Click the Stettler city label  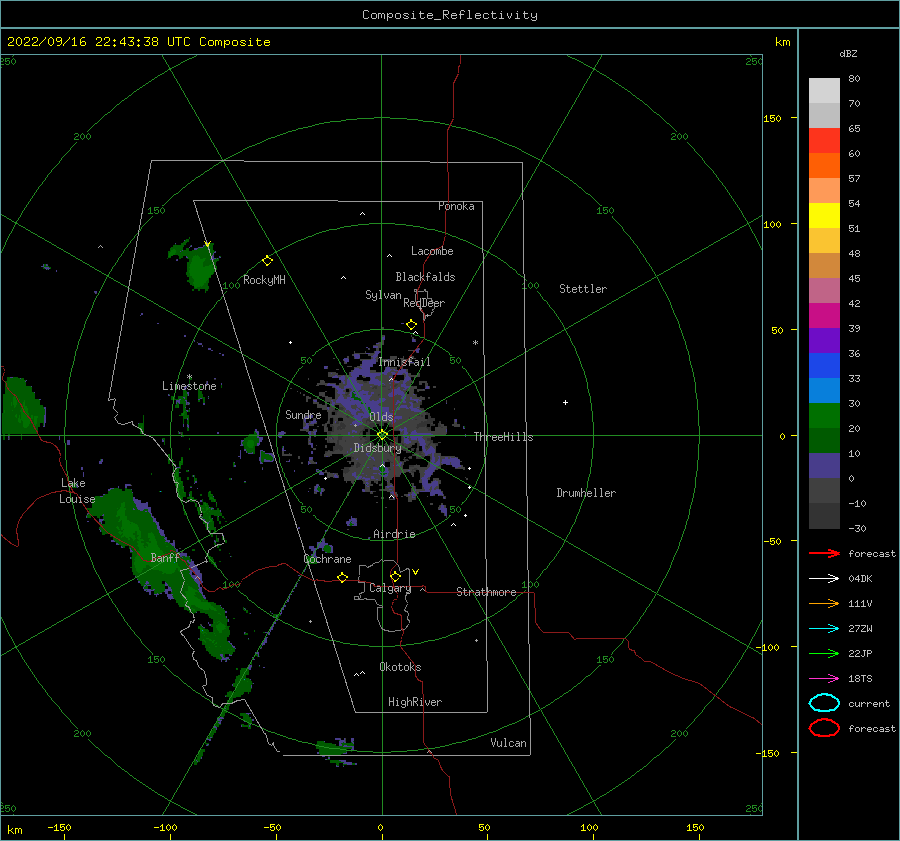coord(583,289)
